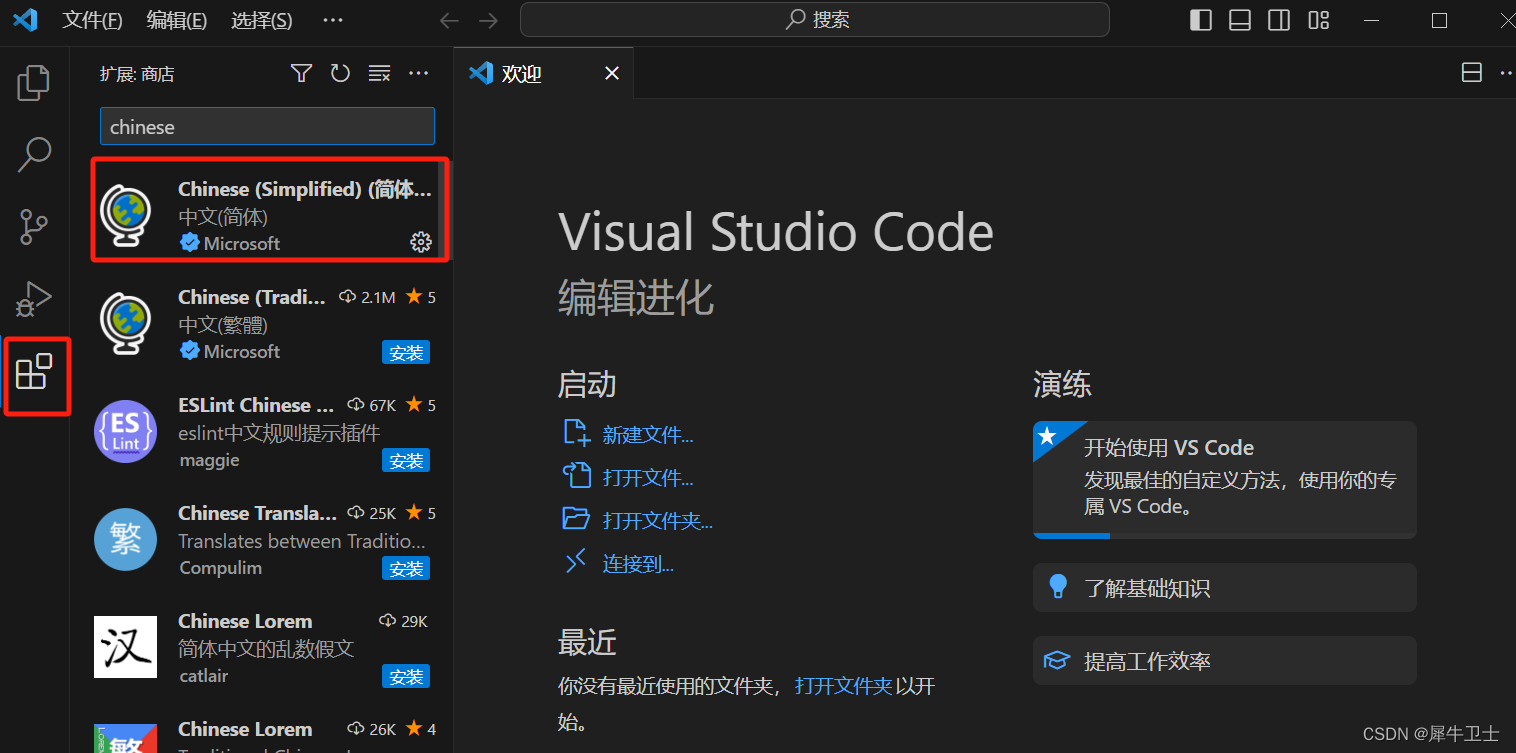This screenshot has width=1516, height=753.
Task: Click the 开始使用 VS Code progress bar
Action: point(1225,535)
